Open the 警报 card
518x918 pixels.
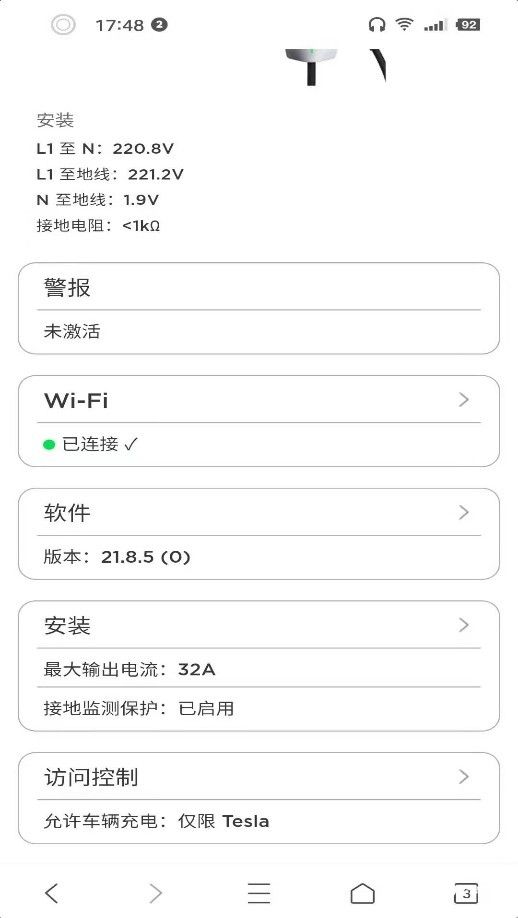point(259,308)
